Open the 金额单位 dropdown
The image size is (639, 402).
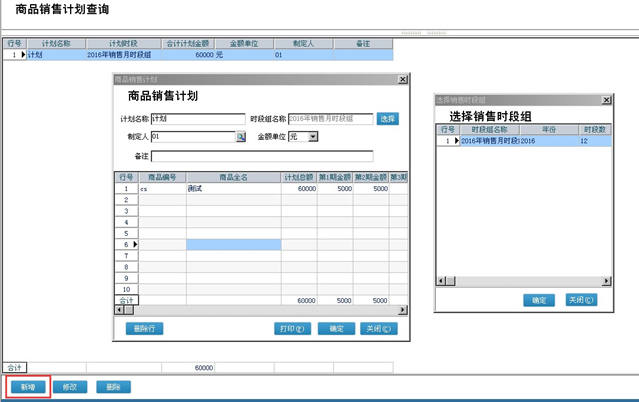(x=313, y=137)
